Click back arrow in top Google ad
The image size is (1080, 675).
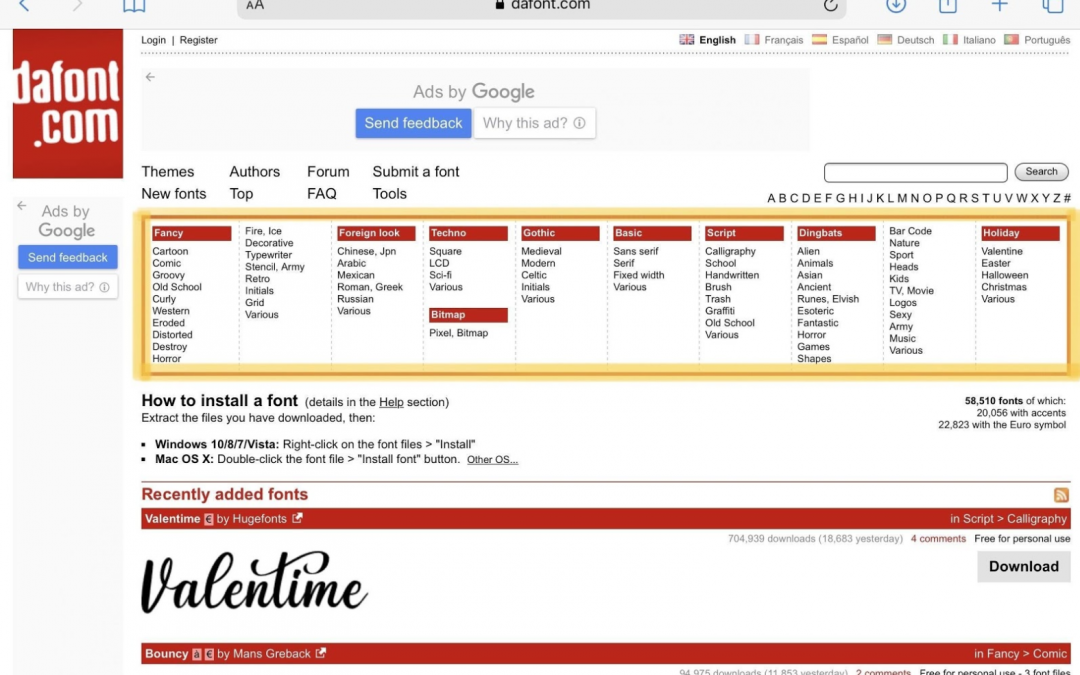(150, 77)
